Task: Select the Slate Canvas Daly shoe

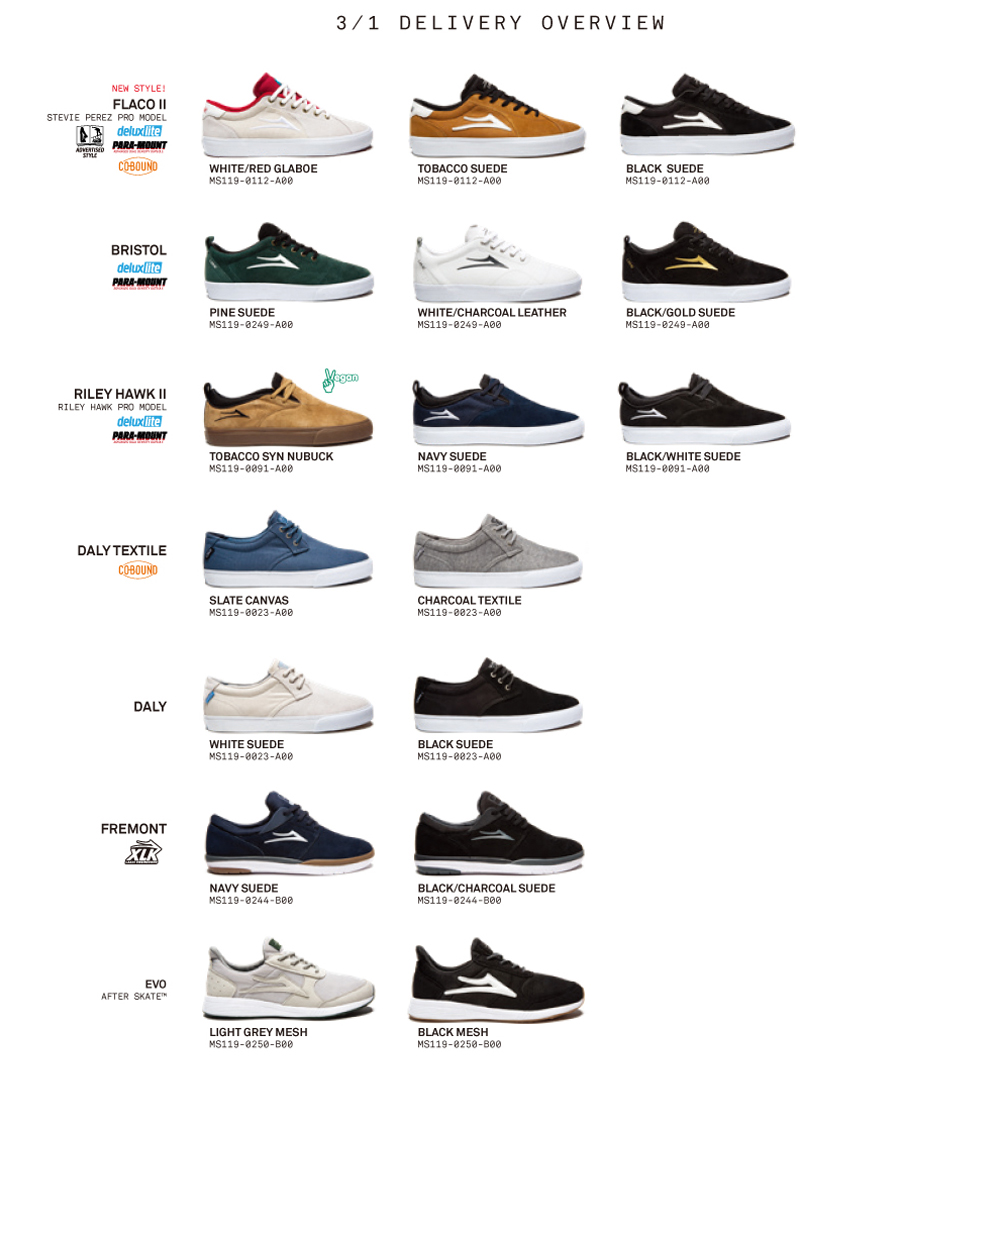Action: (x=288, y=548)
